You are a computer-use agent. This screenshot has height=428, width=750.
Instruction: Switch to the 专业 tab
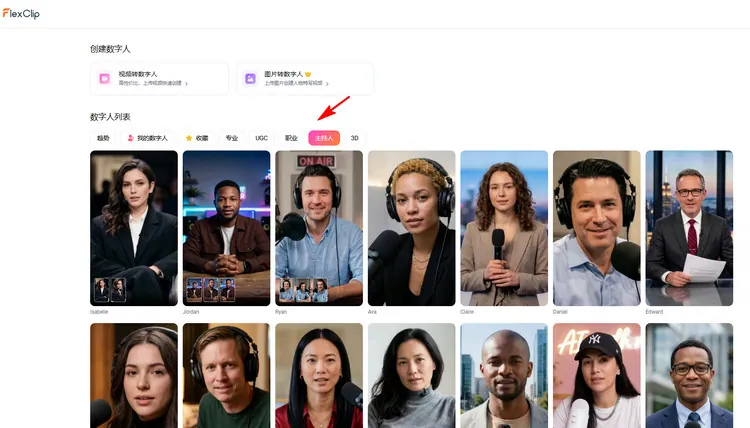(x=232, y=138)
